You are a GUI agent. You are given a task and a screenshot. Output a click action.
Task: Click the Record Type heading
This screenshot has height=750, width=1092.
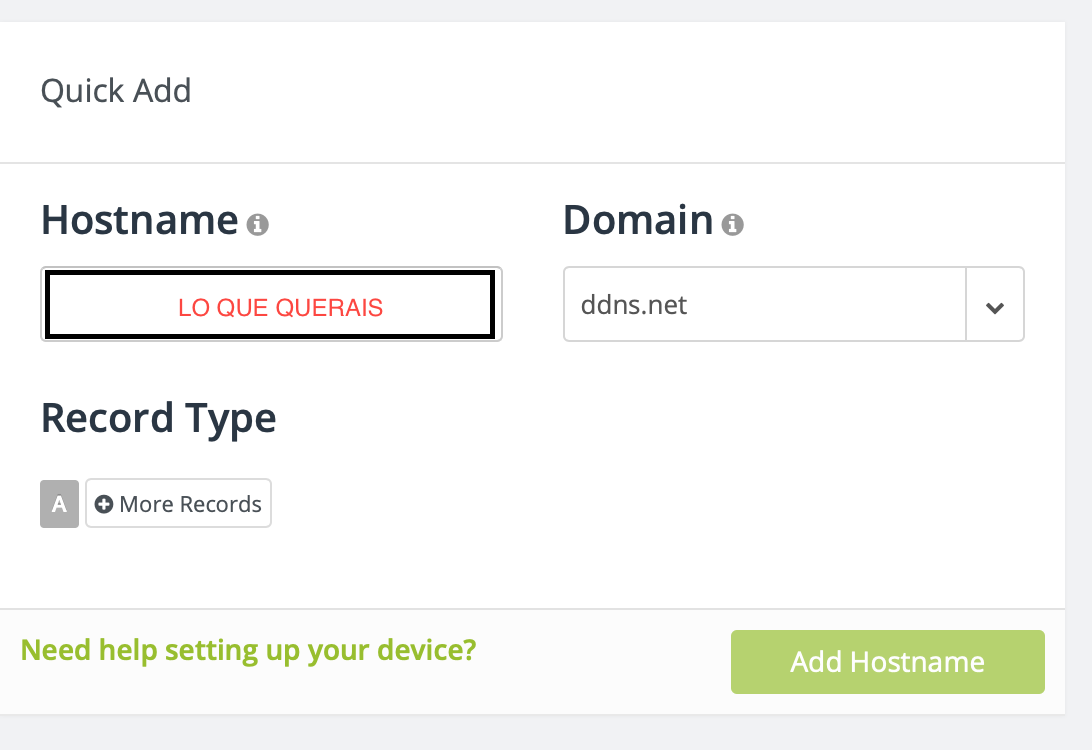[159, 418]
